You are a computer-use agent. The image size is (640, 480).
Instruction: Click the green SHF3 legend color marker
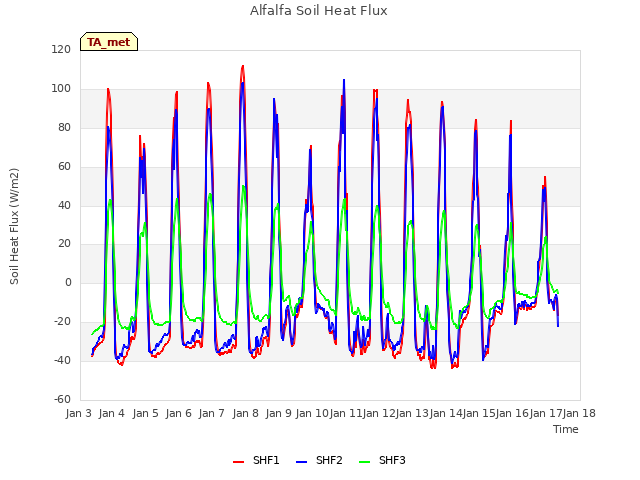point(364,462)
